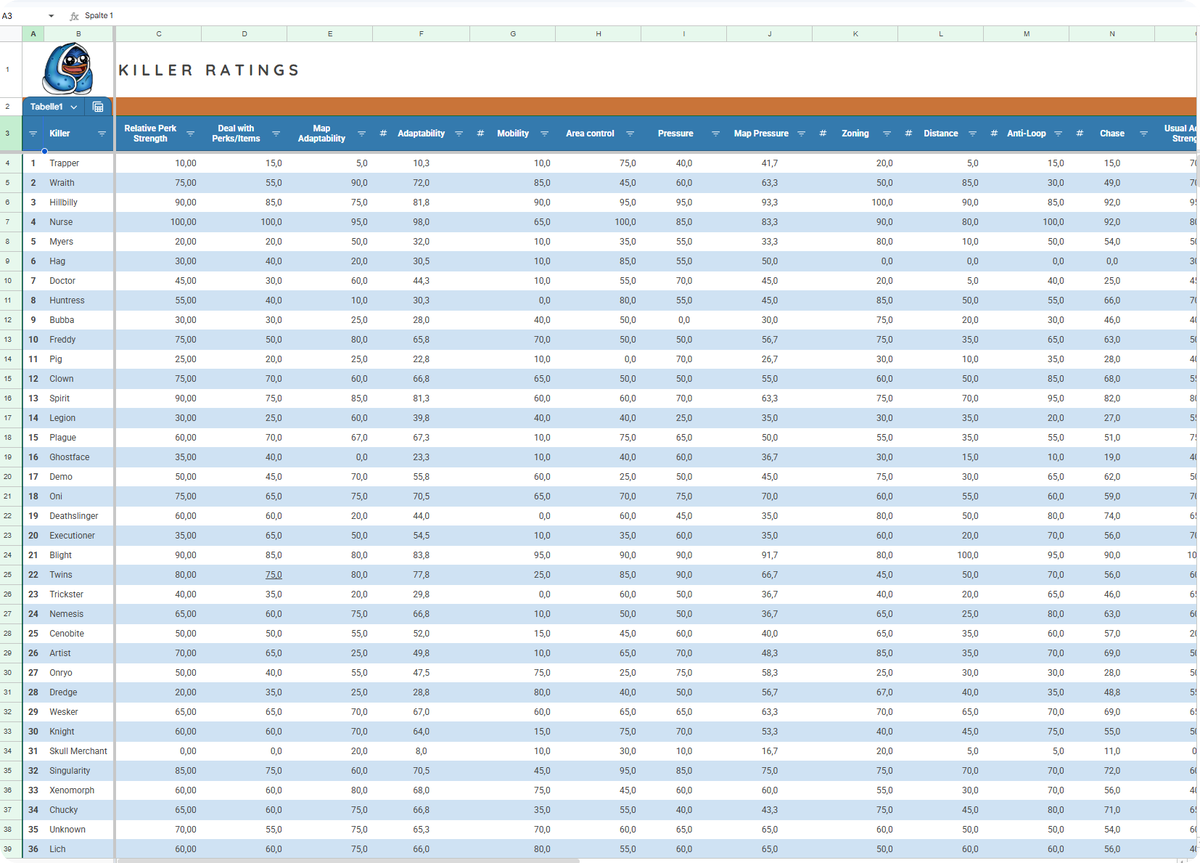Open the table options calculator icon beside Tabelle1

coord(98,107)
